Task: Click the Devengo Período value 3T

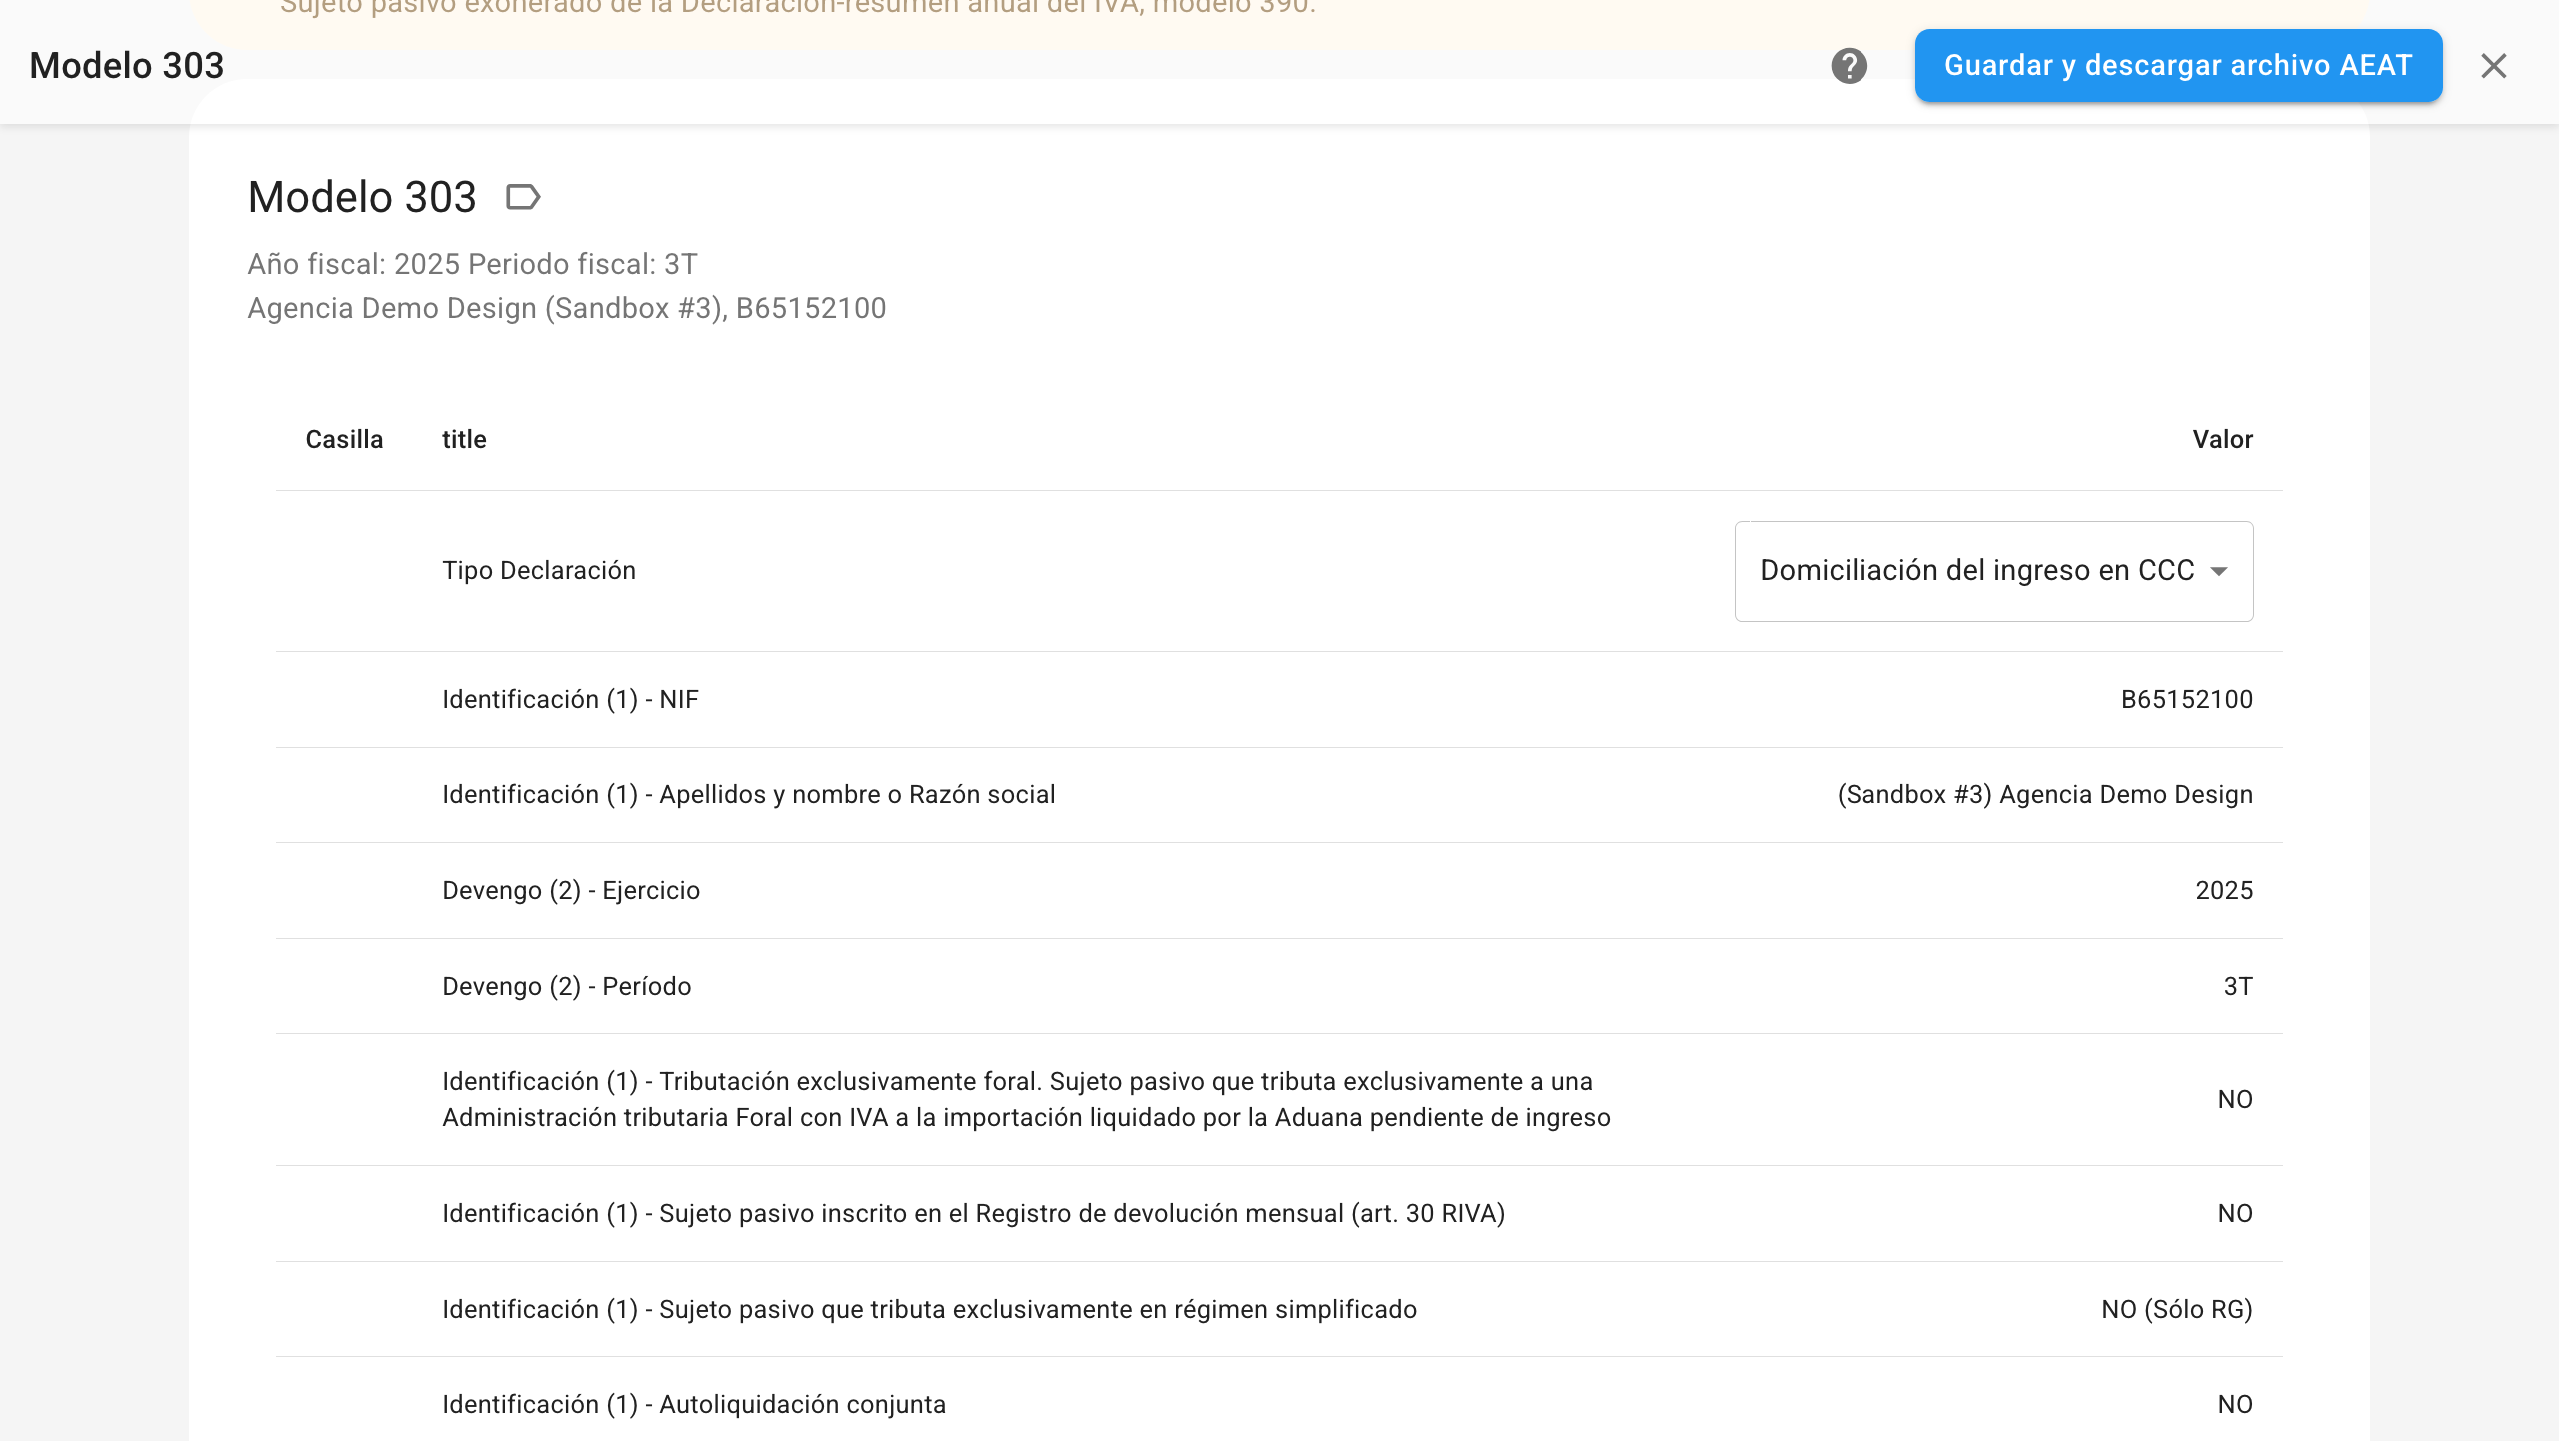Action: (2237, 986)
